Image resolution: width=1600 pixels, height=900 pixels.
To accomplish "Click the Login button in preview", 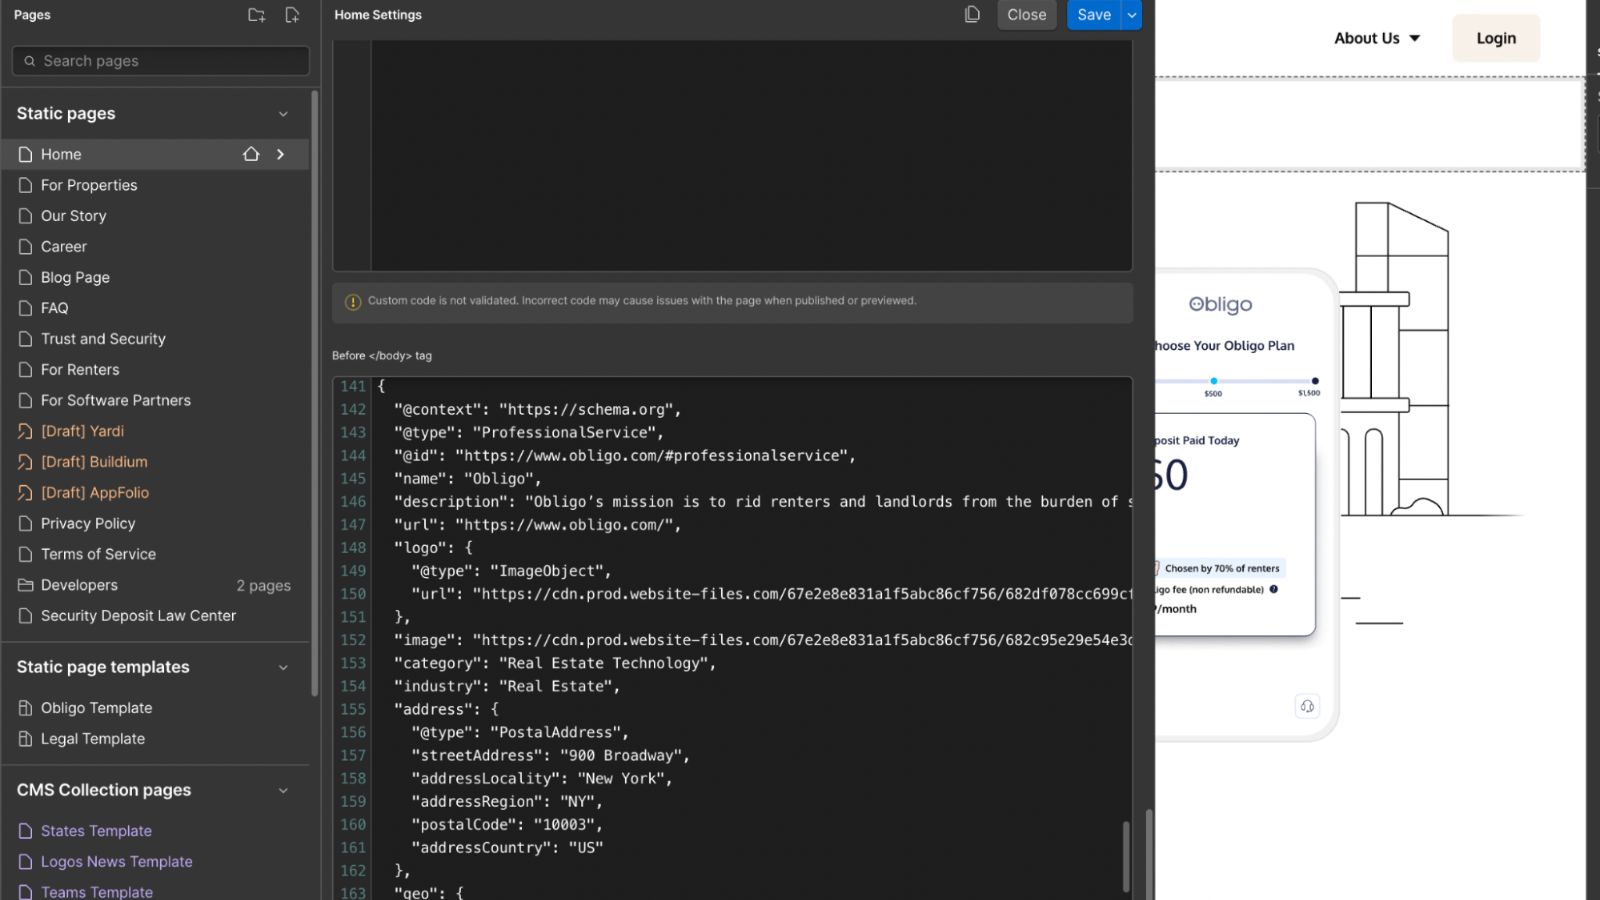I will coord(1496,38).
